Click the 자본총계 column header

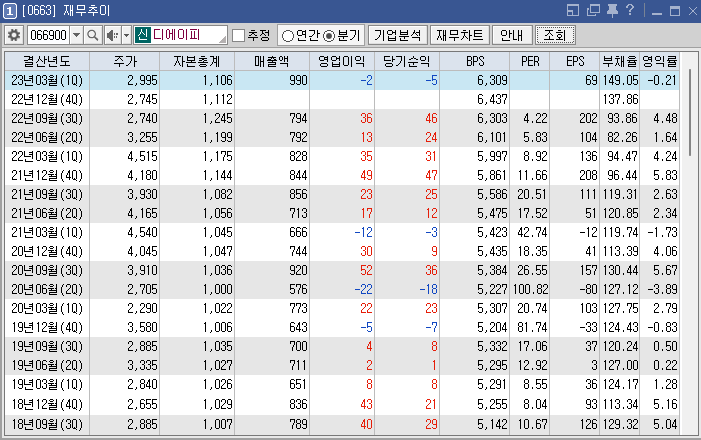point(197,61)
